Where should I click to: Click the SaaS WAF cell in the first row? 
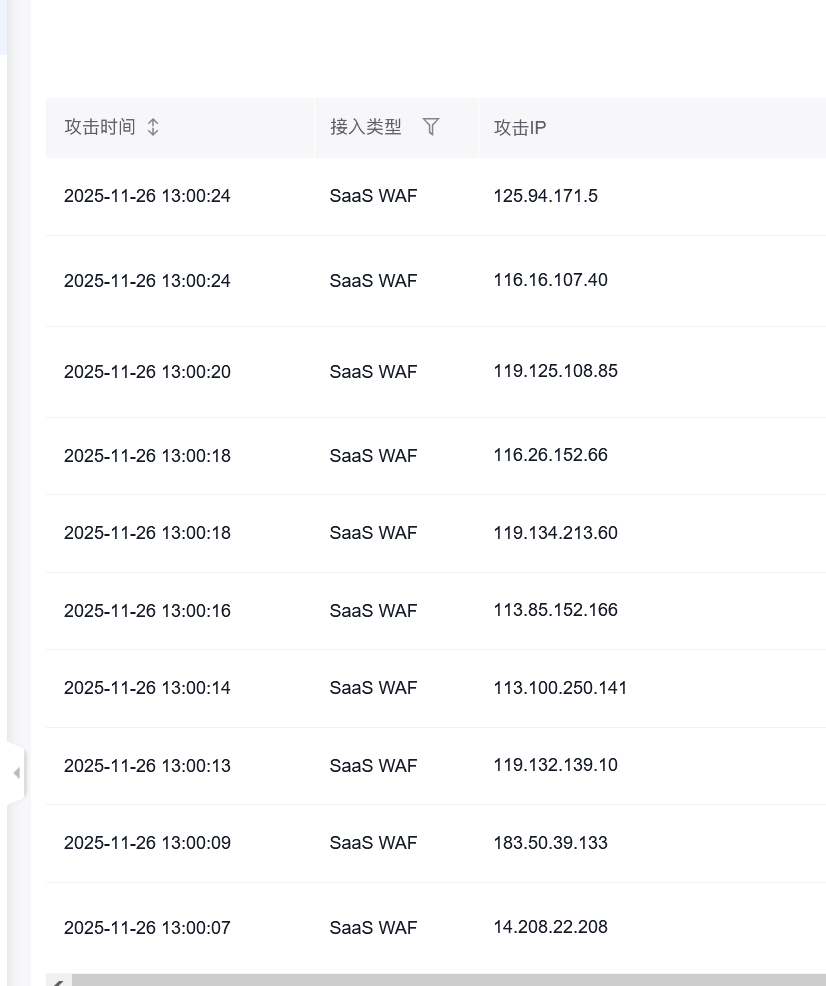[x=373, y=196]
